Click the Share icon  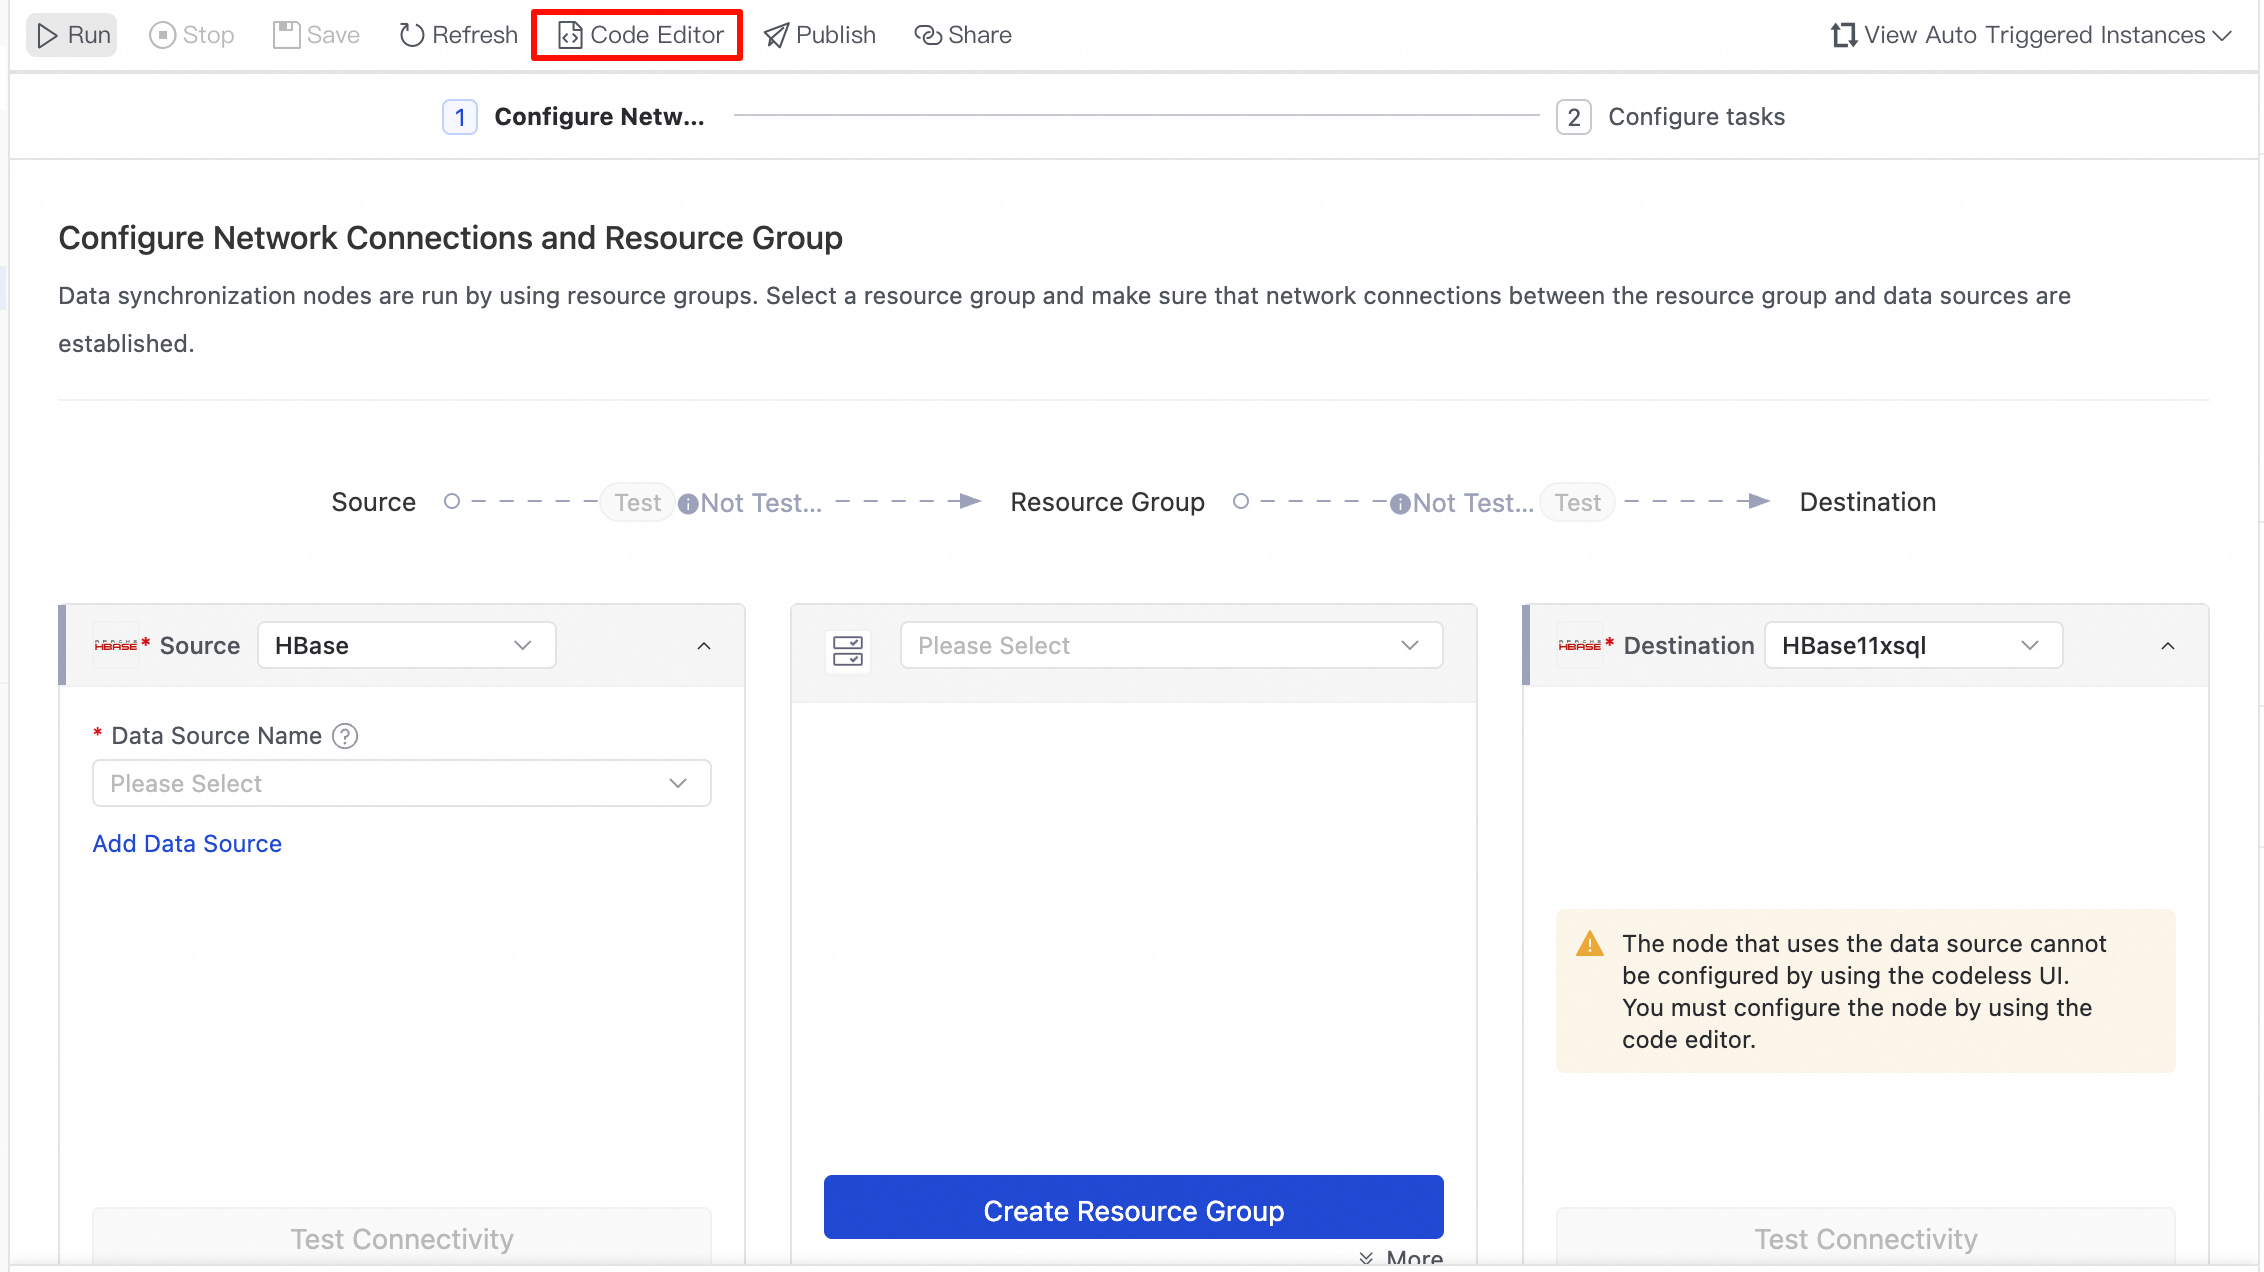coord(928,35)
